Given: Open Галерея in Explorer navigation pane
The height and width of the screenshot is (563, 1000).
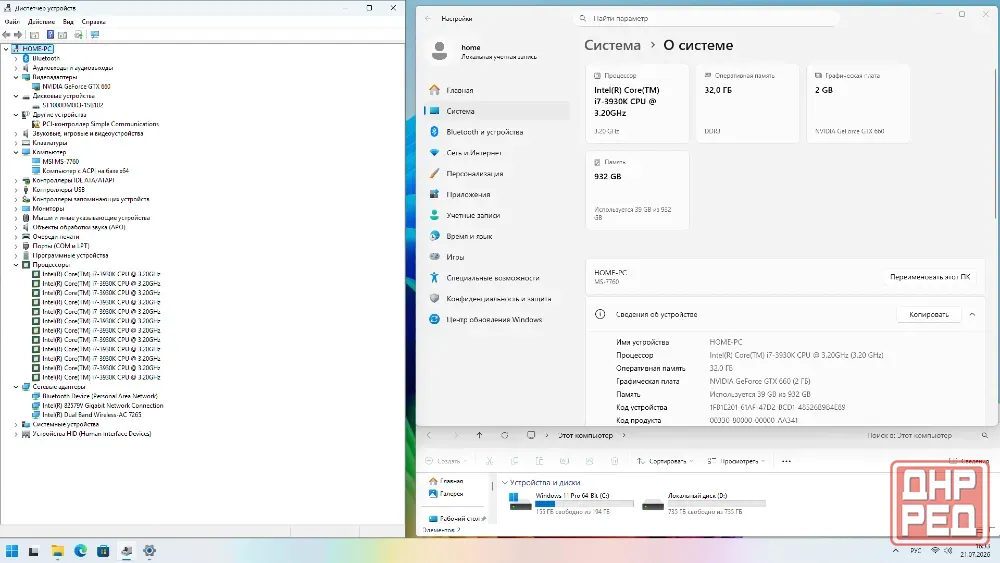Looking at the screenshot, I should pyautogui.click(x=446, y=494).
